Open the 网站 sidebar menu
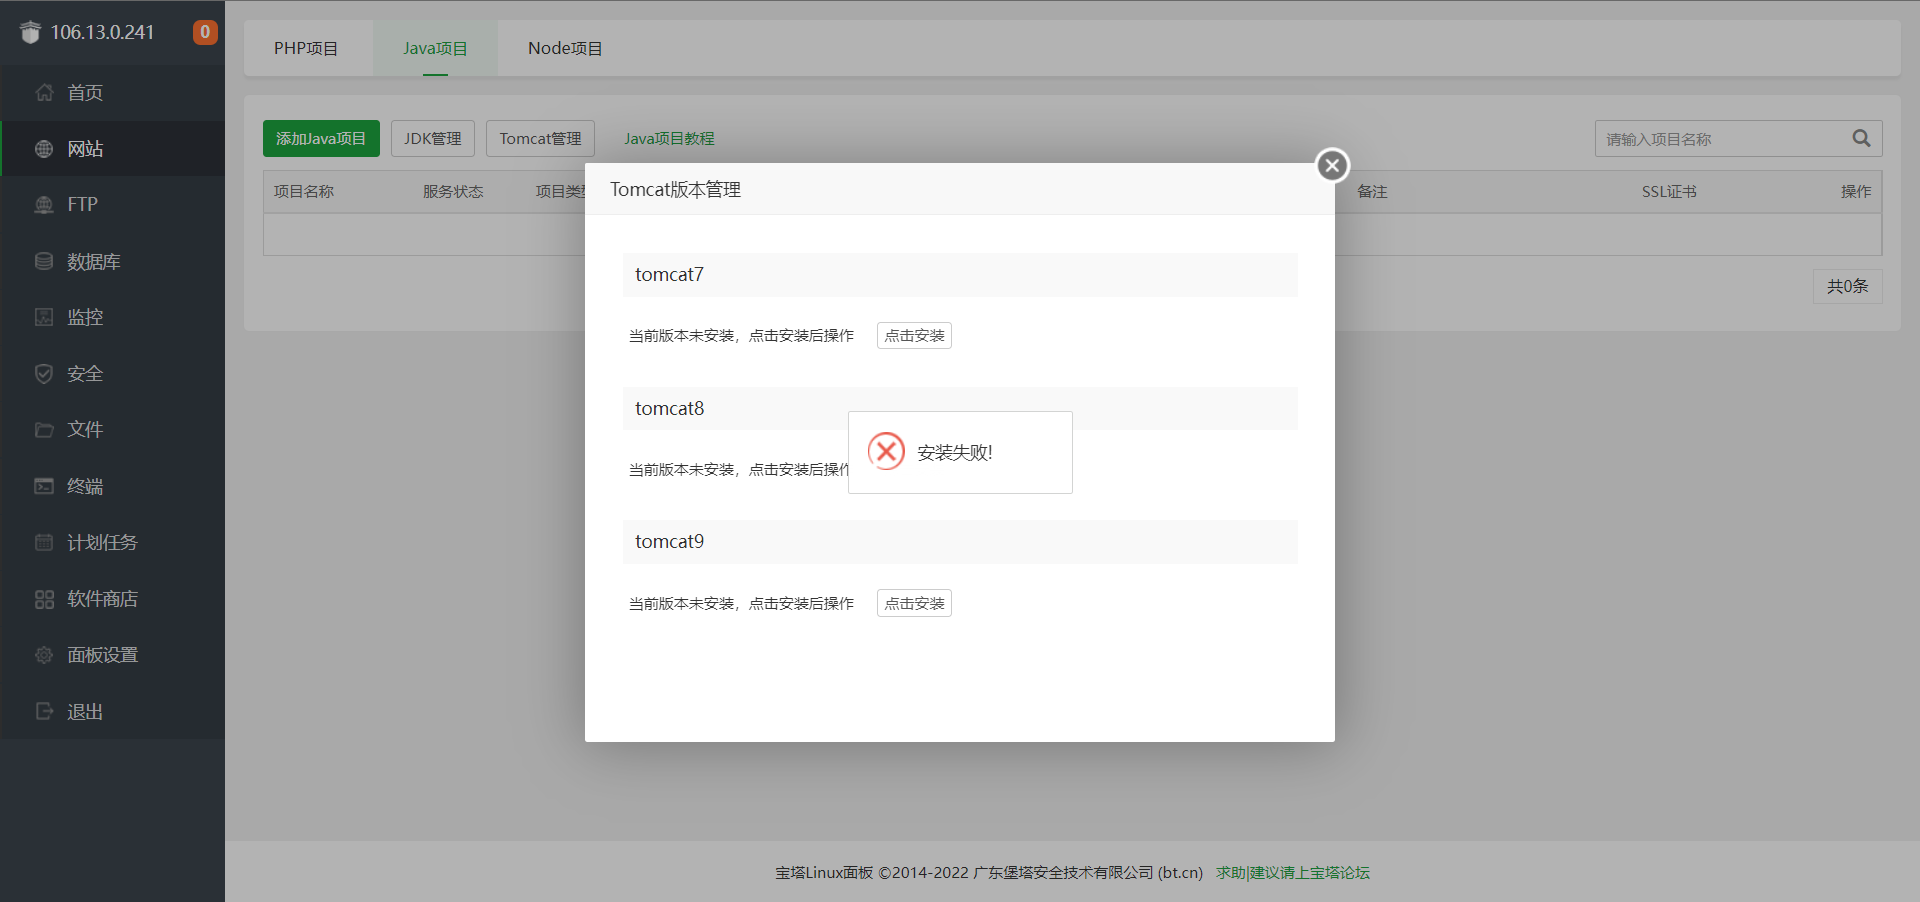1920x902 pixels. click(113, 149)
